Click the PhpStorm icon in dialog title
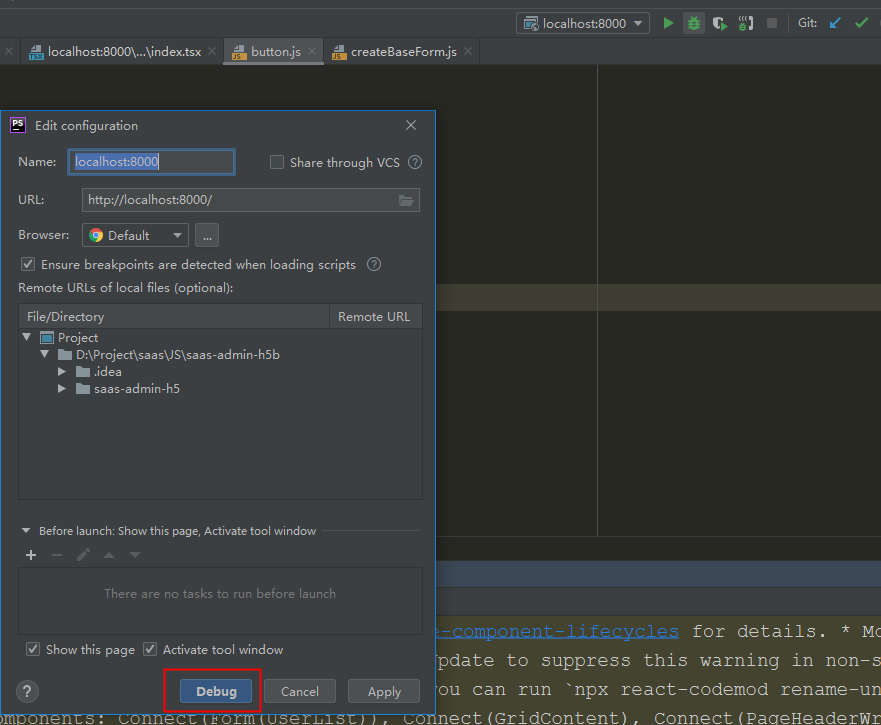Image resolution: width=881 pixels, height=725 pixels. [18, 125]
